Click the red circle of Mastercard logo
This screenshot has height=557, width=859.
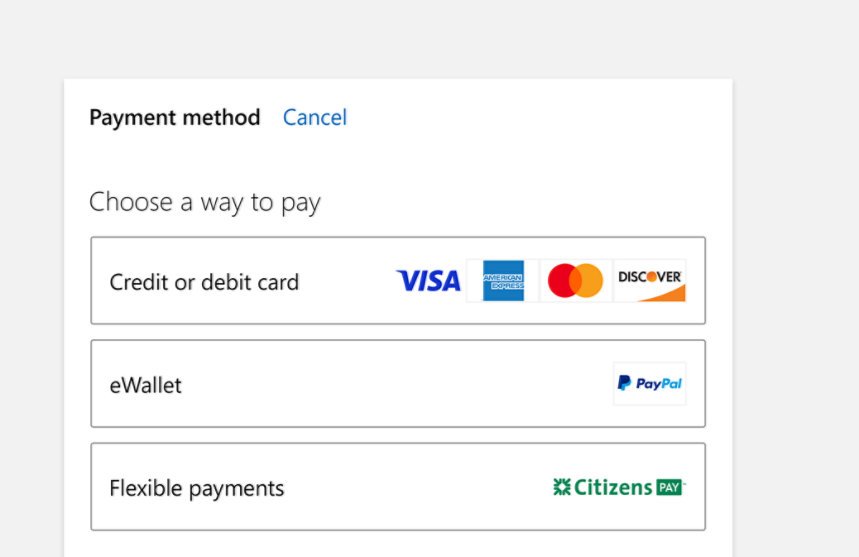coord(562,281)
